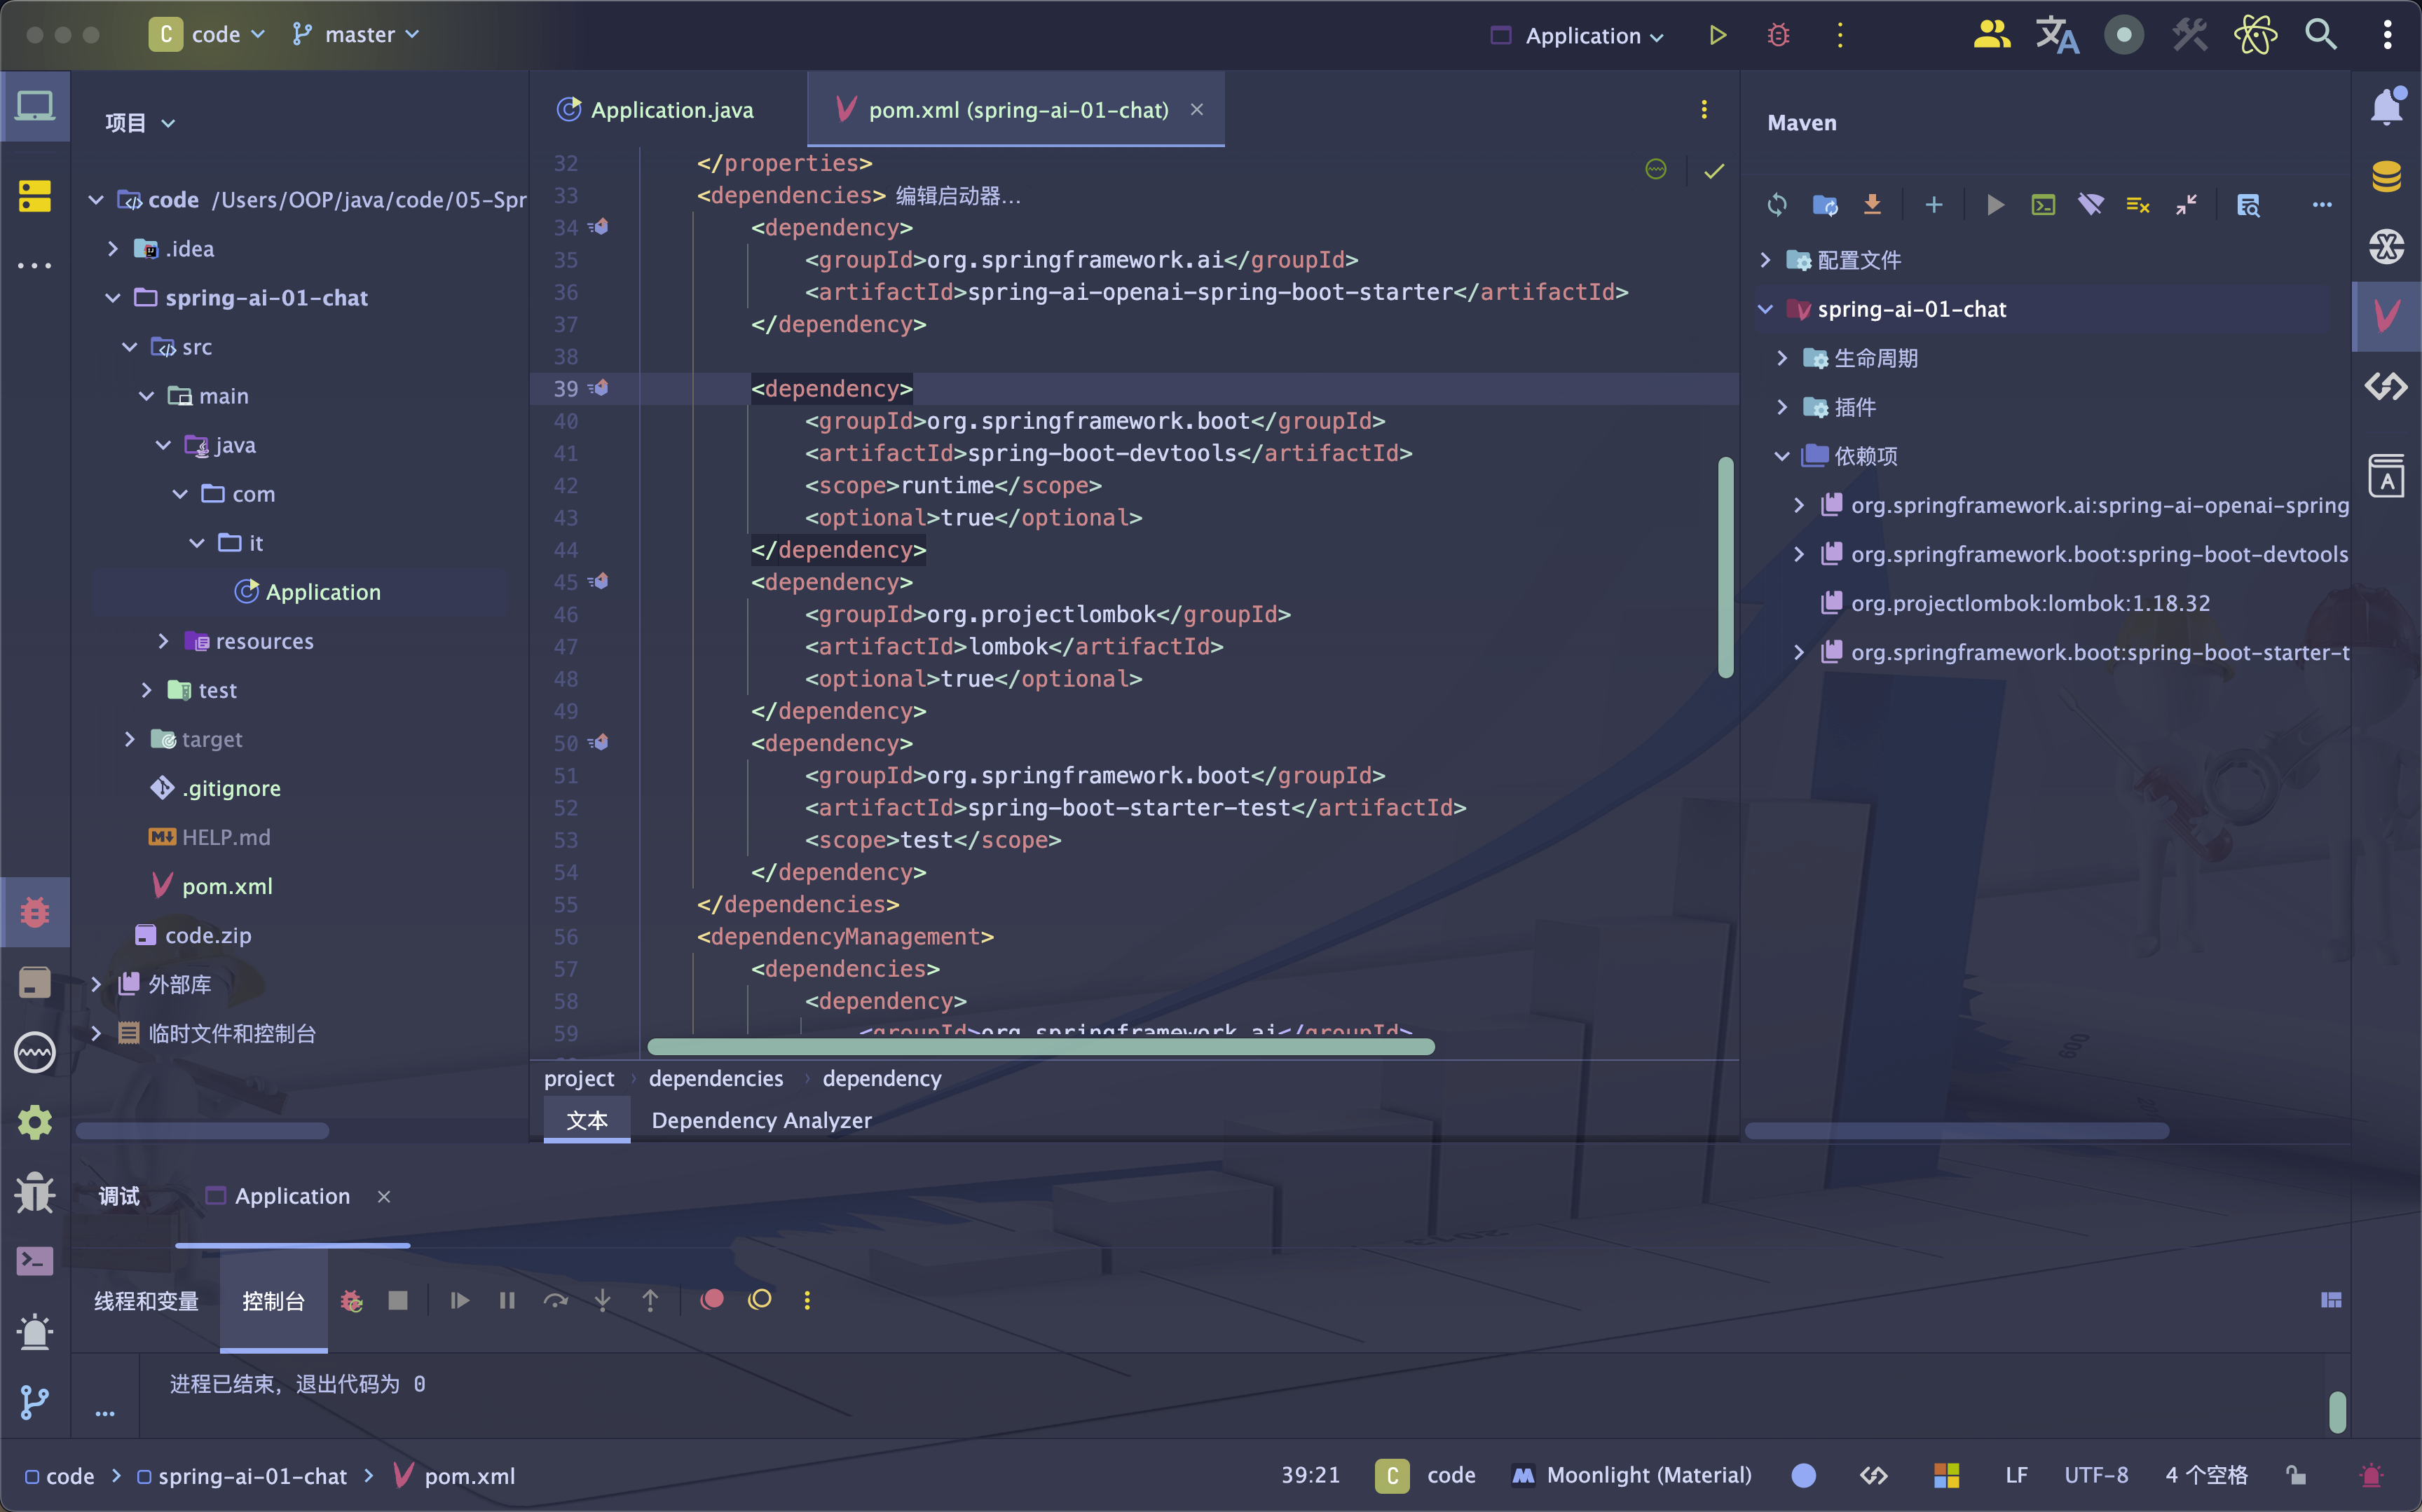
Task: Open the translation tool icon
Action: point(2057,35)
